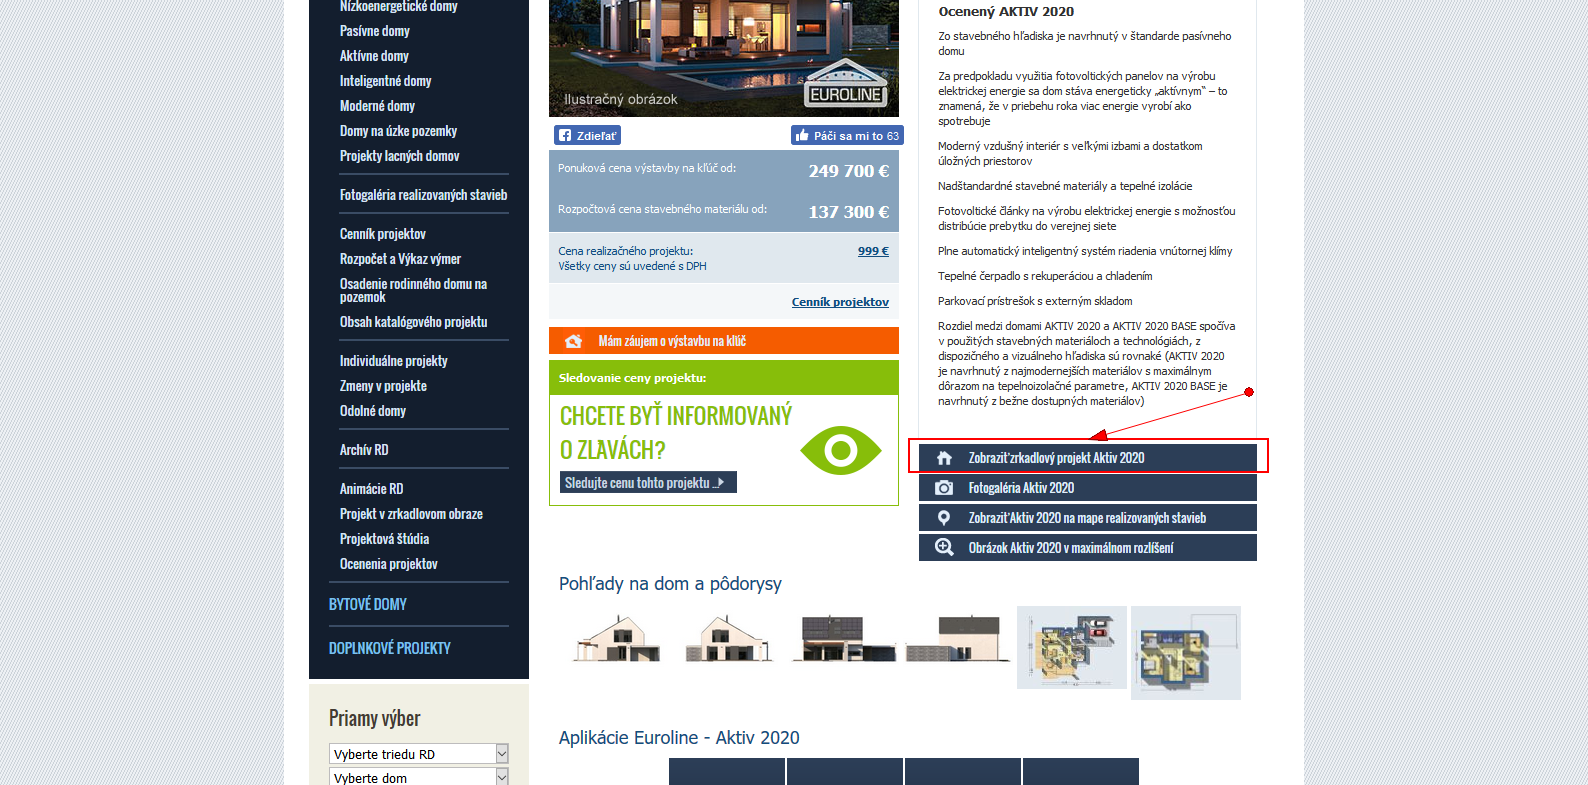Screen dimensions: 1588x785
Task: Open the first 3D floor plan thumbnail
Action: click(x=1072, y=647)
